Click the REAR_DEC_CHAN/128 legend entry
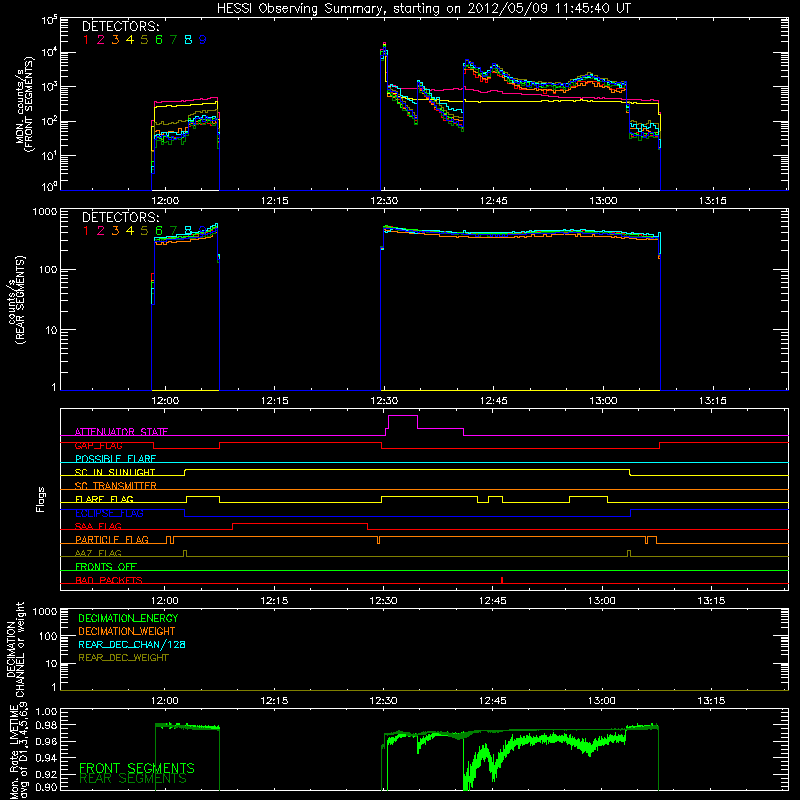The height and width of the screenshot is (800, 800). [132, 644]
